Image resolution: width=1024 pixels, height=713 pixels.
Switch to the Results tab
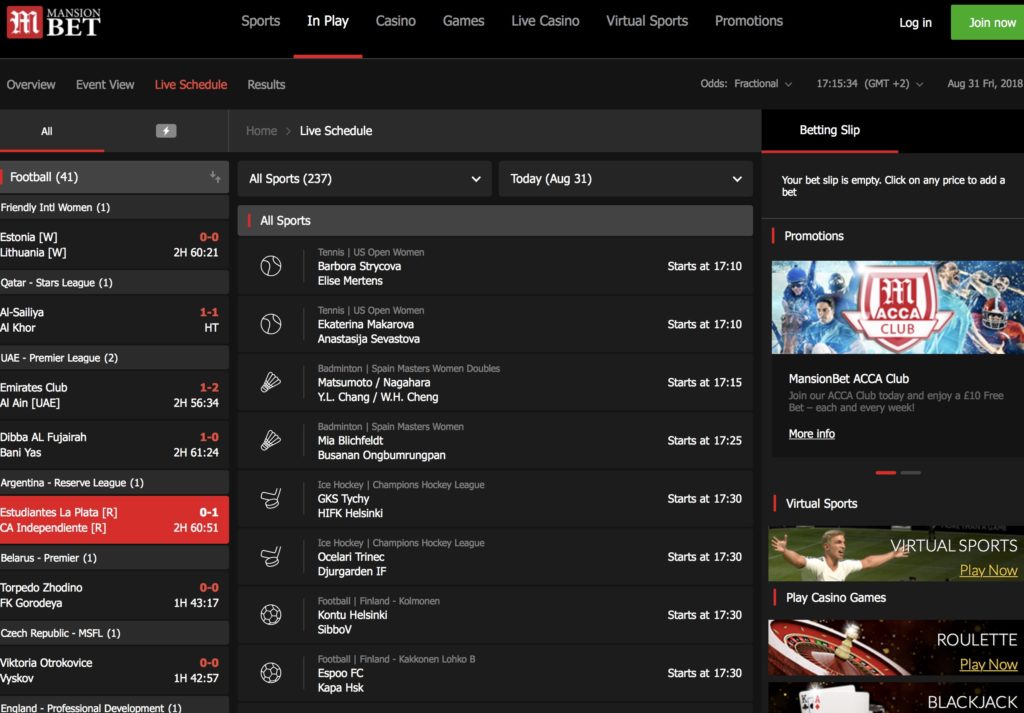pos(266,84)
